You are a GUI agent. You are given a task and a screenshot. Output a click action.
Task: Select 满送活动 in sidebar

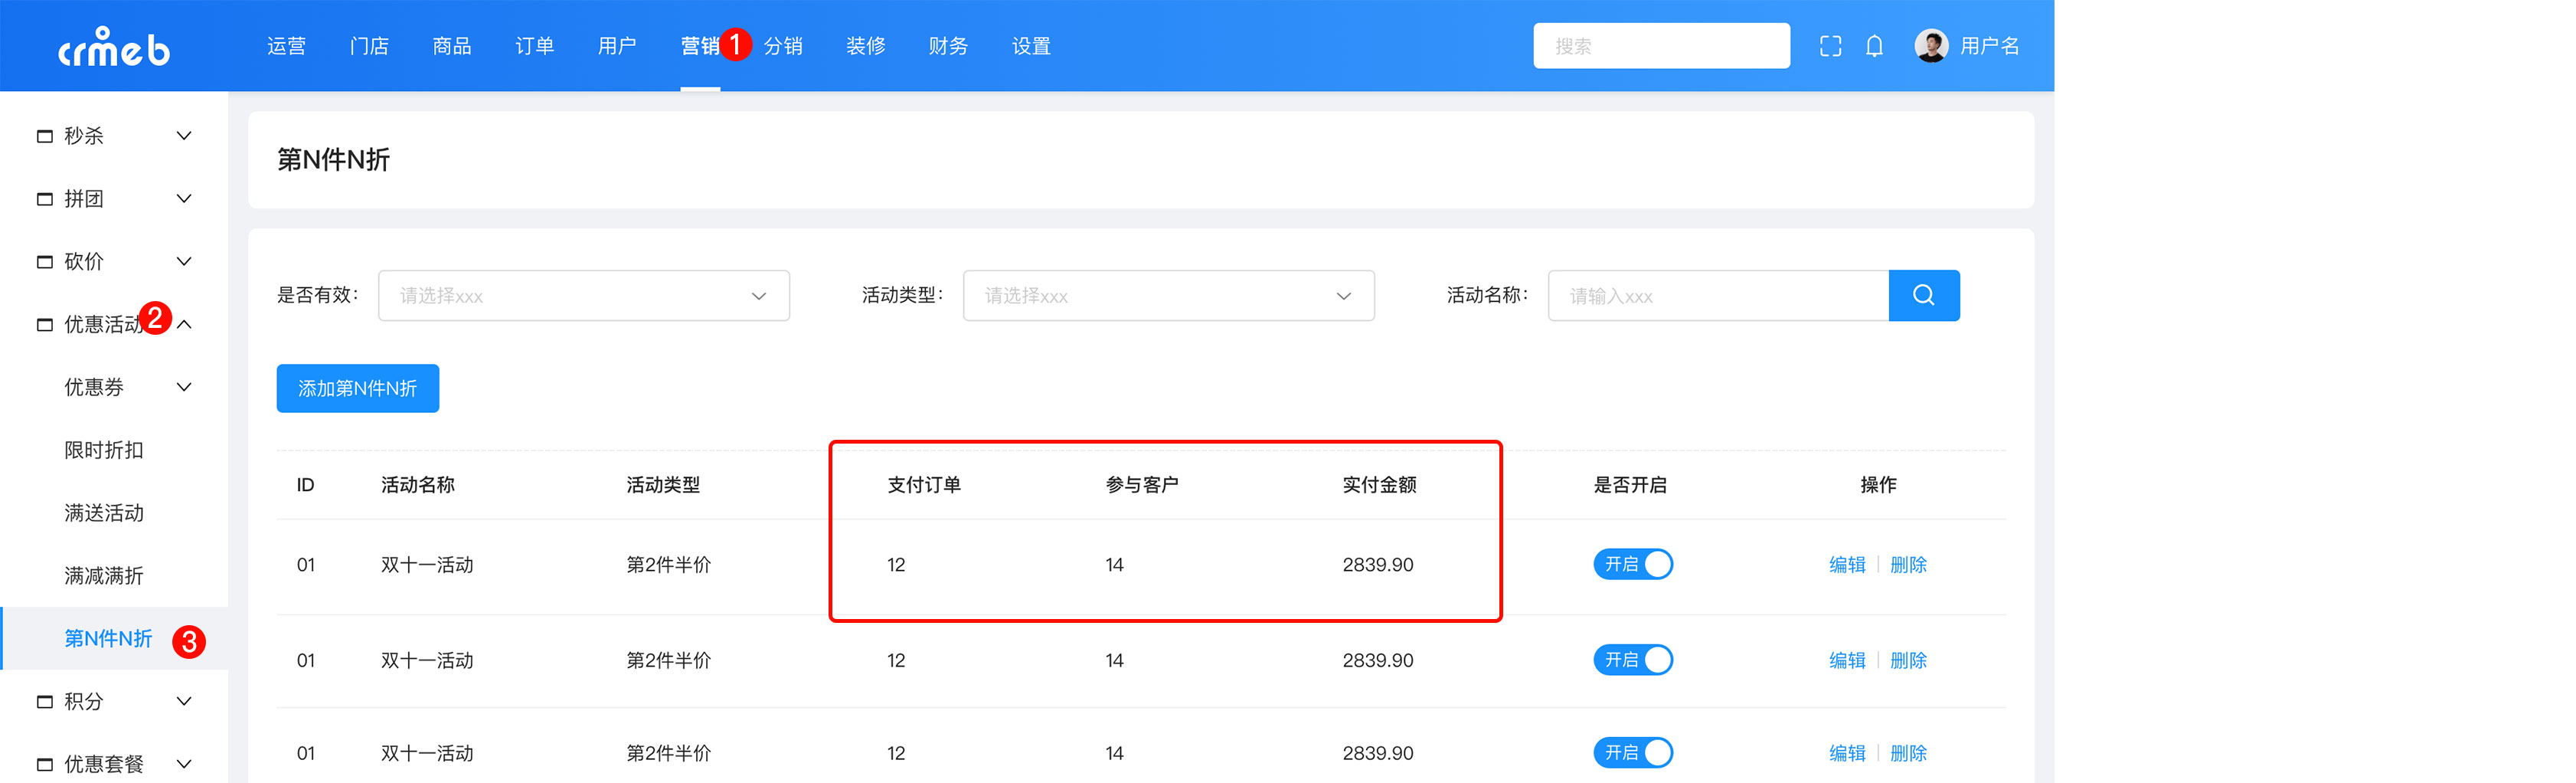click(x=104, y=514)
